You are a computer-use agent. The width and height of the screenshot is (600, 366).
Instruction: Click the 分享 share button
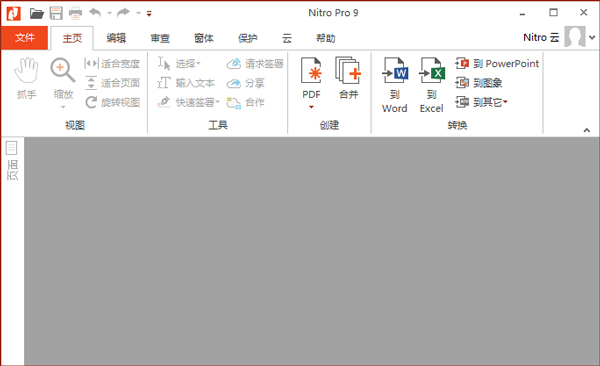pyautogui.click(x=246, y=83)
